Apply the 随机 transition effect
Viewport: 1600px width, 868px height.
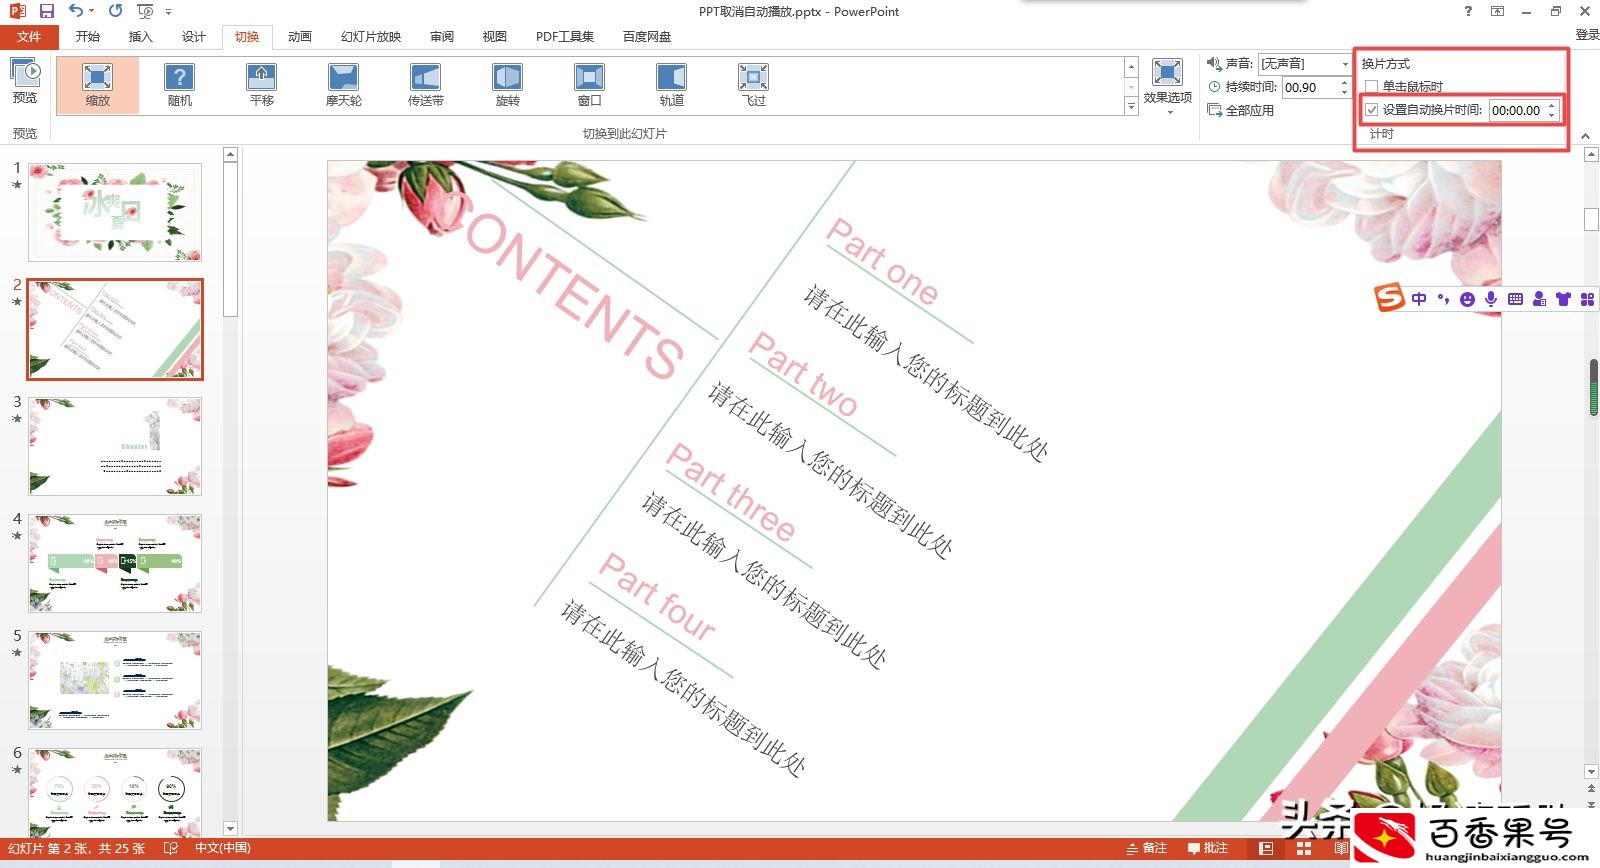pos(180,84)
